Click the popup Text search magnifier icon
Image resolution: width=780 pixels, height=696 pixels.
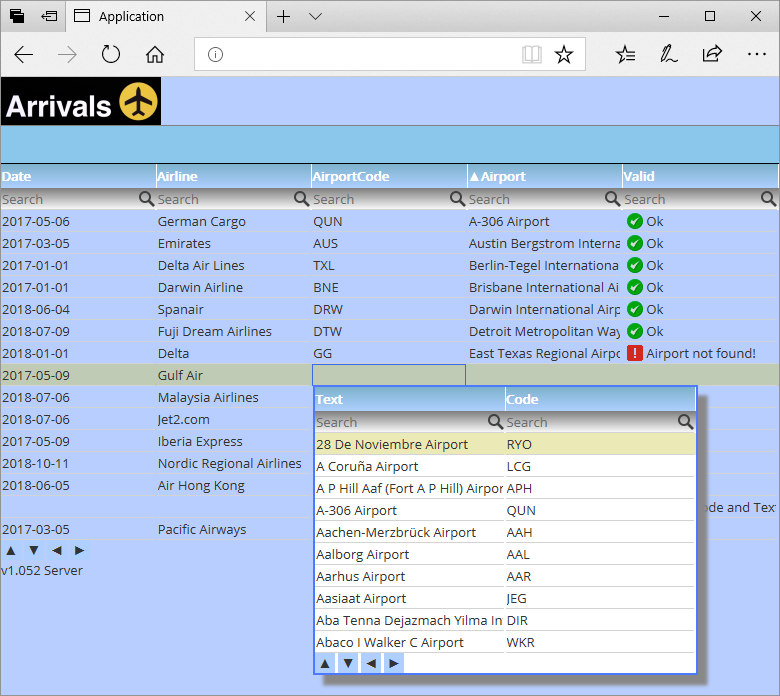(x=495, y=422)
